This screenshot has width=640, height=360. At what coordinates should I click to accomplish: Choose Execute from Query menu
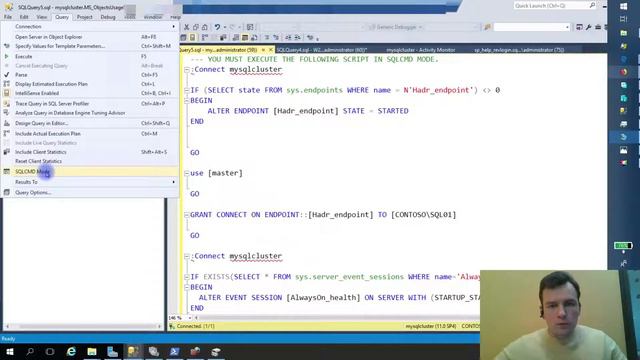click(90, 56)
